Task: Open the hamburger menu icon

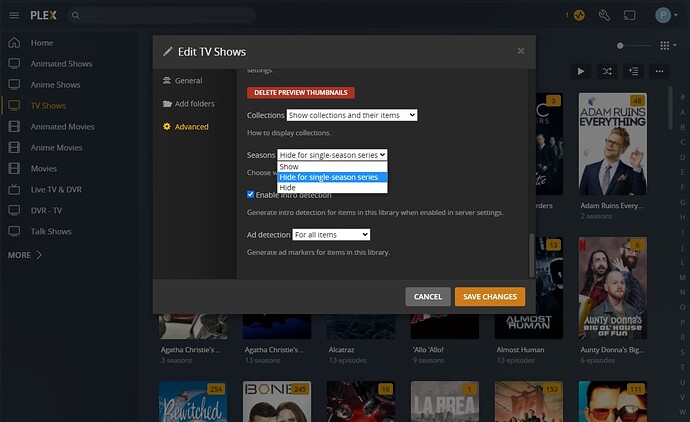Action: coord(14,15)
